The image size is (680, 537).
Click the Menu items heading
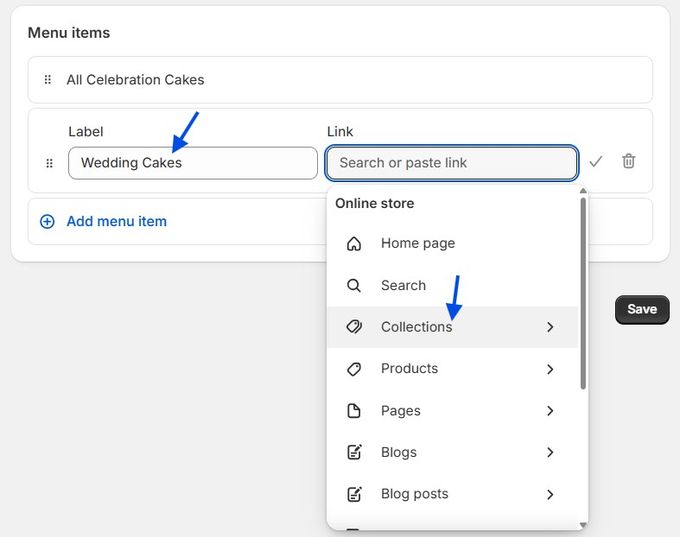pos(69,33)
